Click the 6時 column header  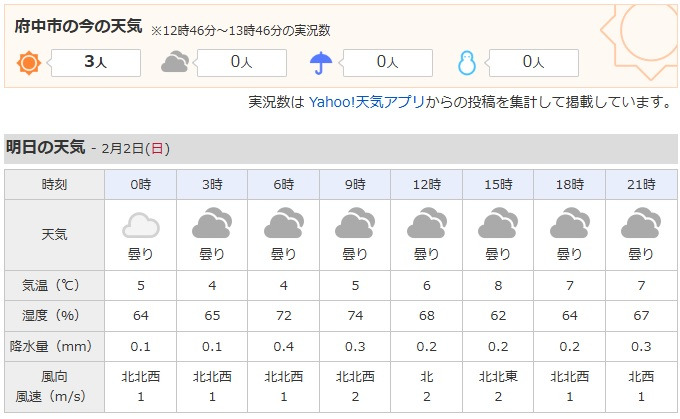pyautogui.click(x=284, y=184)
